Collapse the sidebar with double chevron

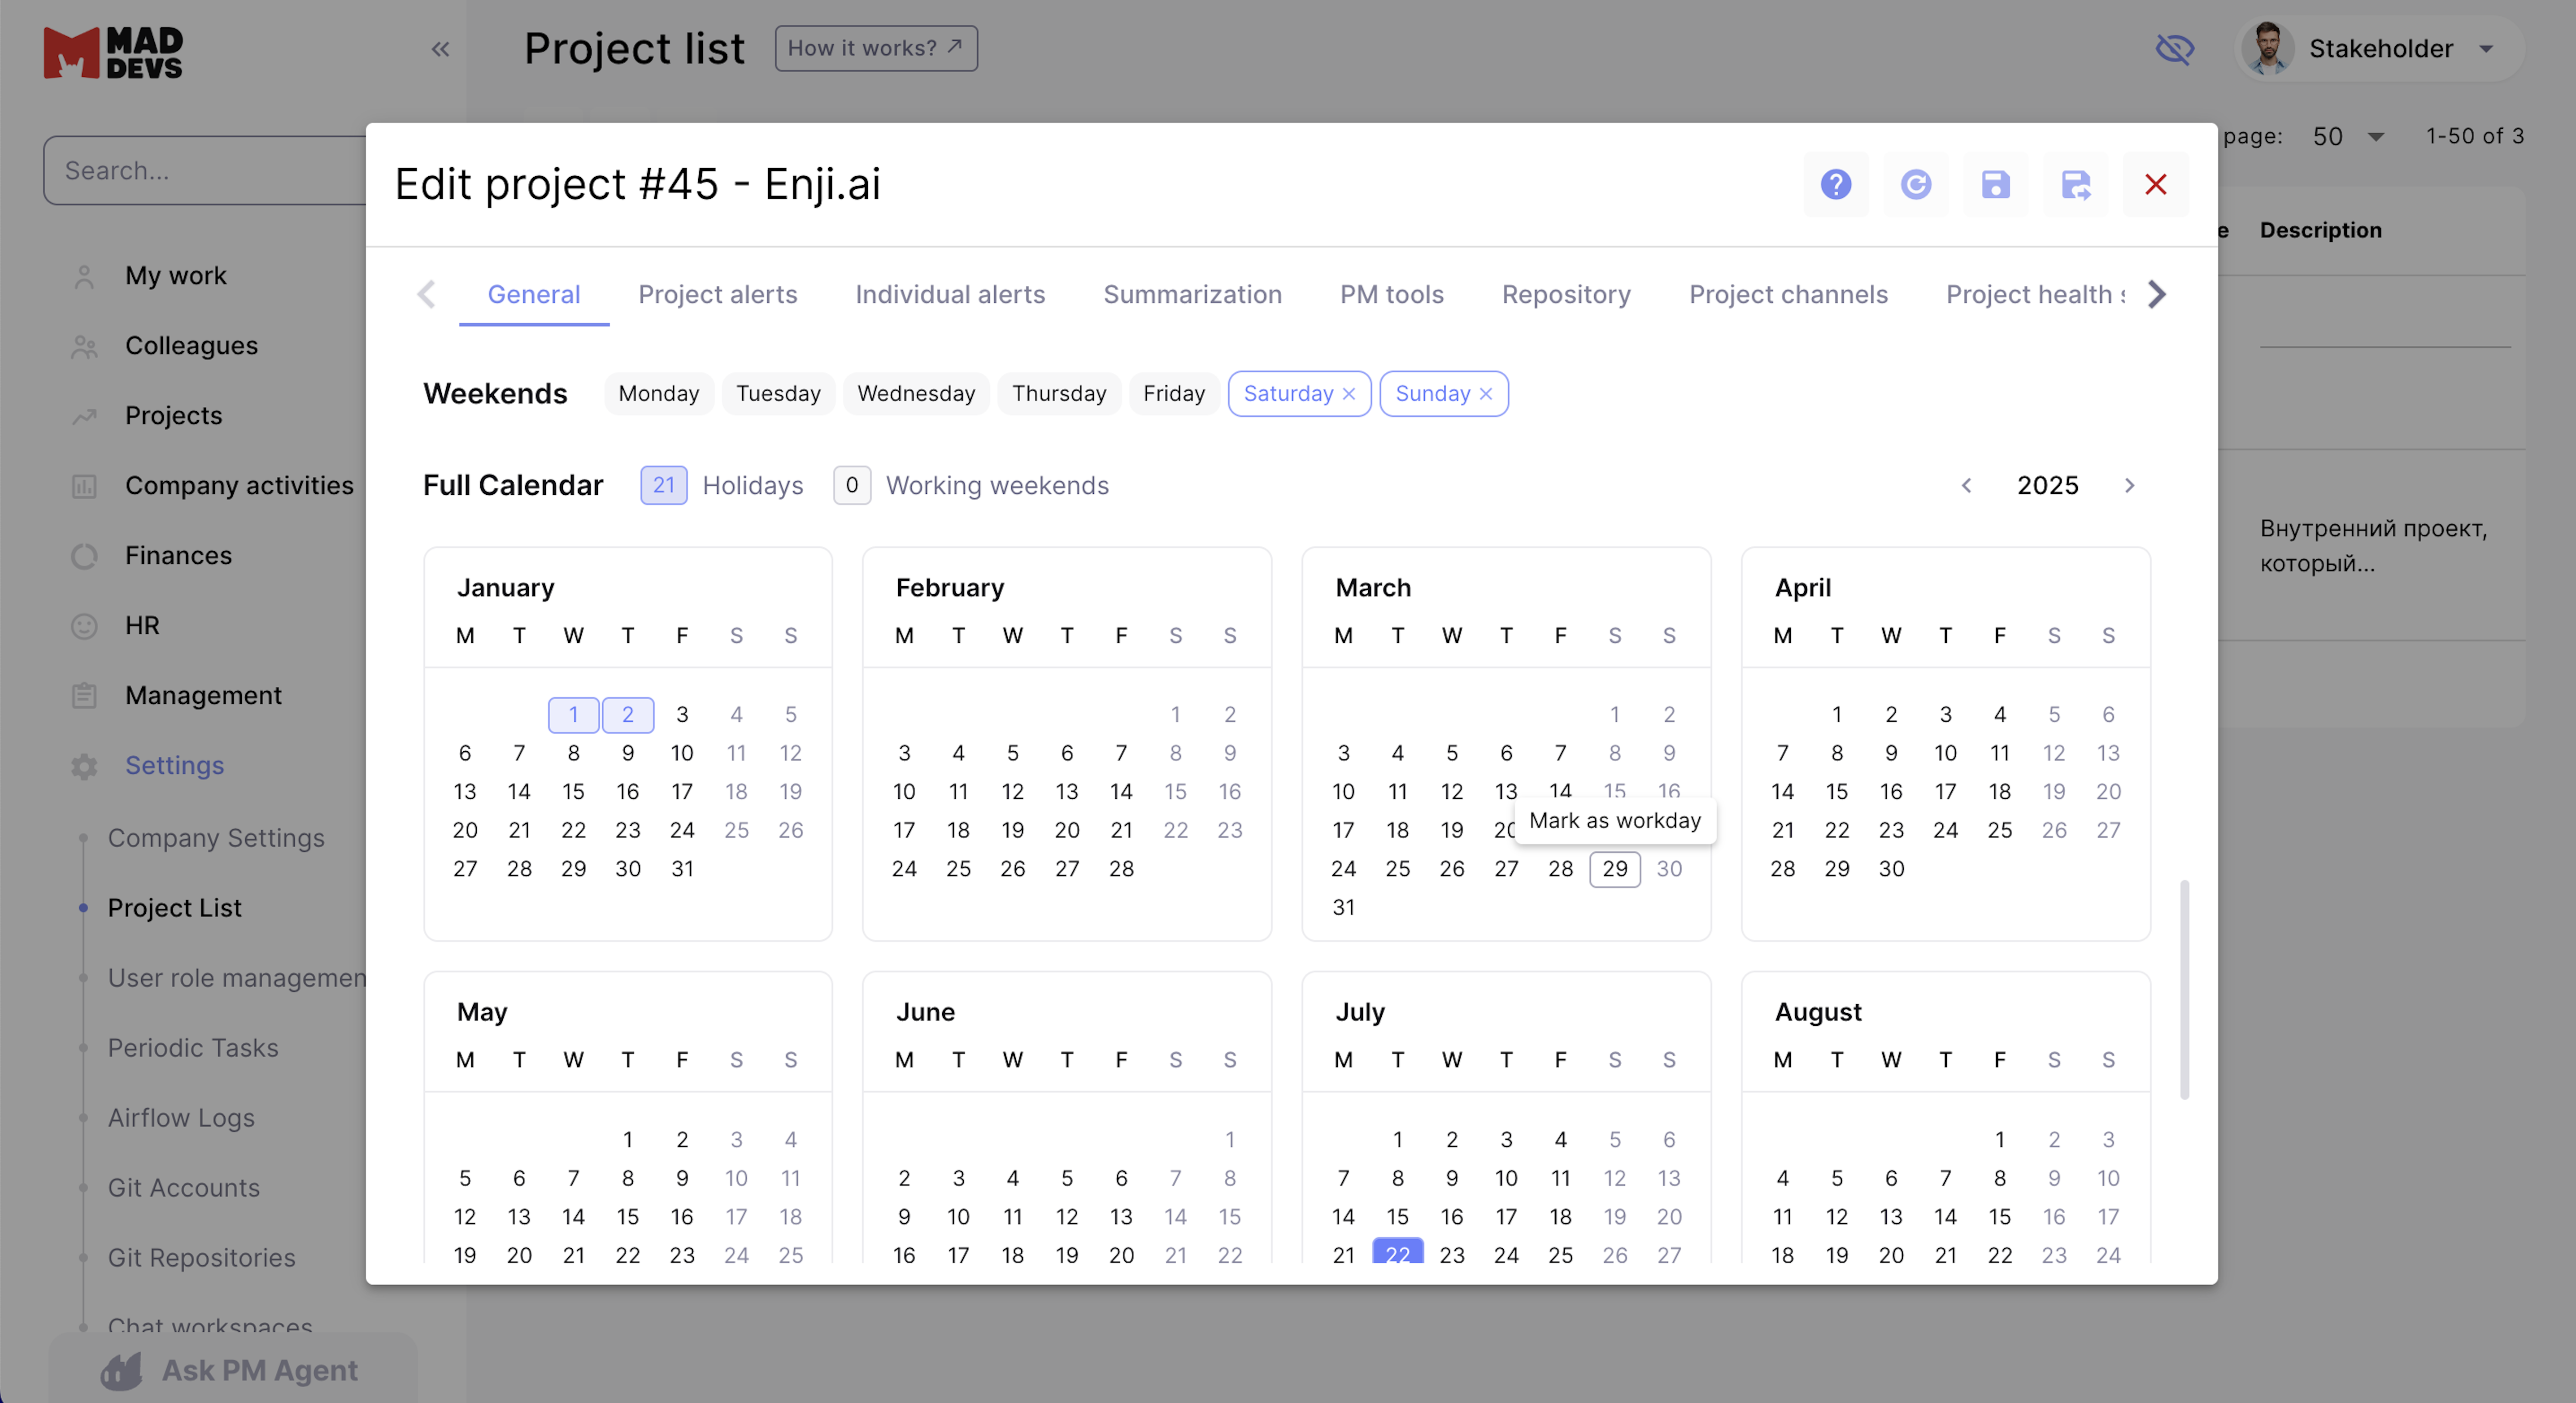click(x=440, y=49)
